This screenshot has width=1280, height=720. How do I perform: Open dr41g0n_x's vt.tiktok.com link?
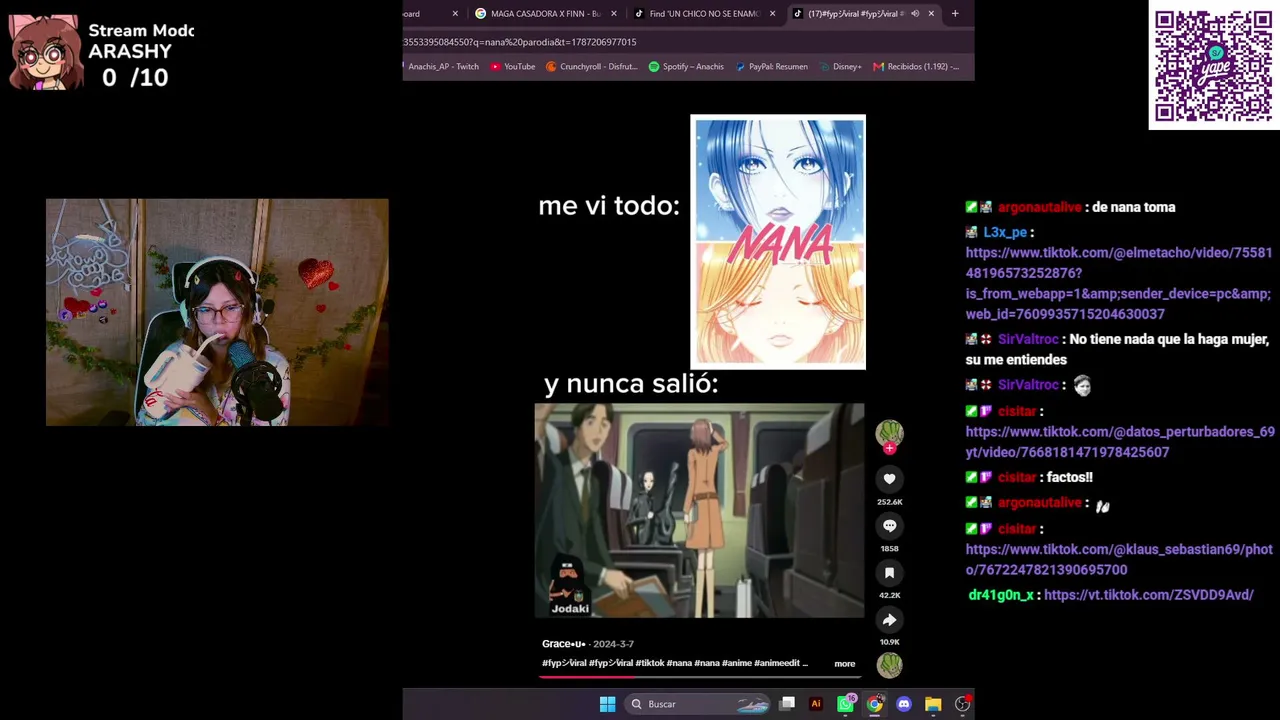(1149, 595)
